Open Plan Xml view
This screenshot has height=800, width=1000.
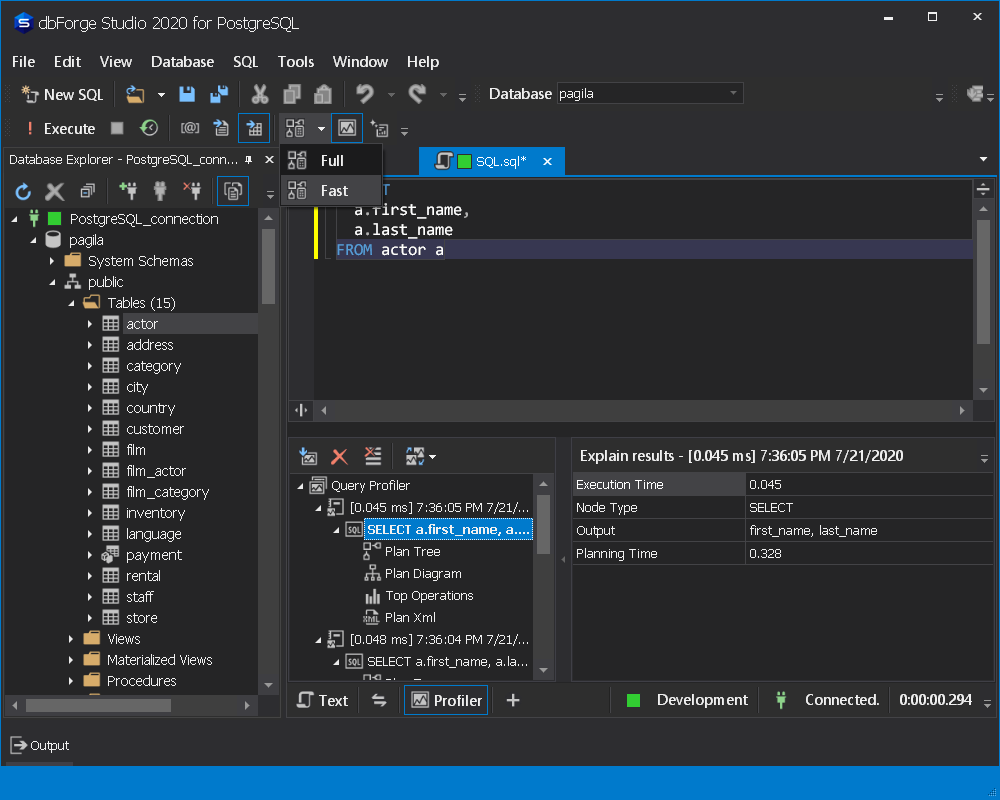(x=410, y=618)
